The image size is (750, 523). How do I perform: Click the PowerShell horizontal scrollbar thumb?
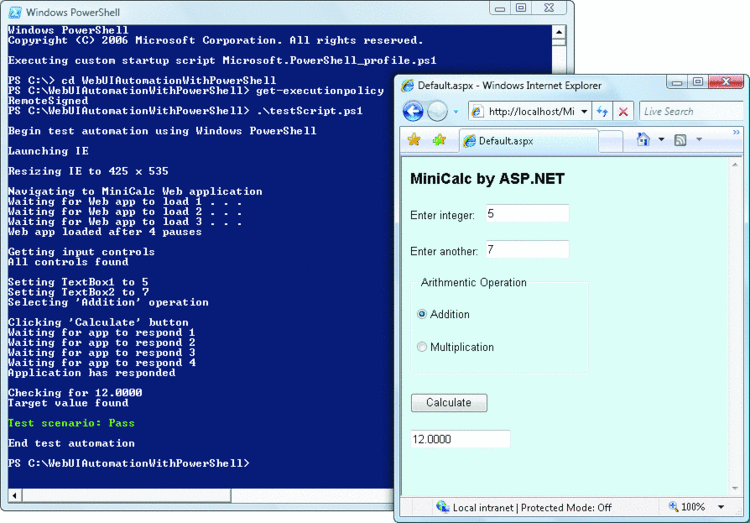tap(126, 495)
